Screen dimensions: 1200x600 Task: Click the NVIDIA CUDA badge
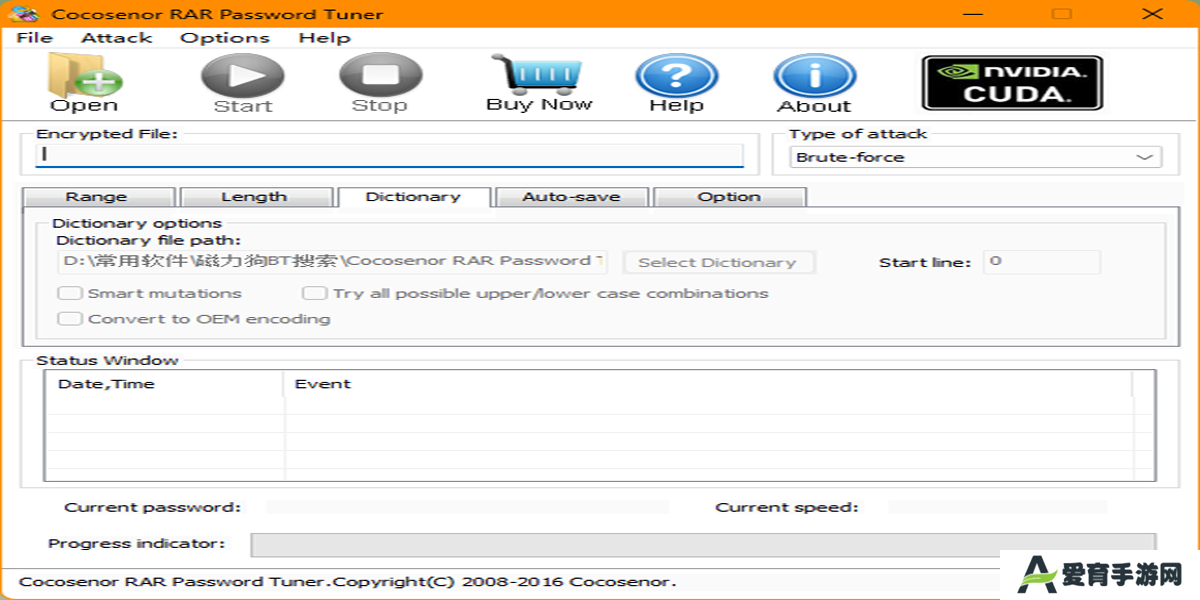(1012, 82)
